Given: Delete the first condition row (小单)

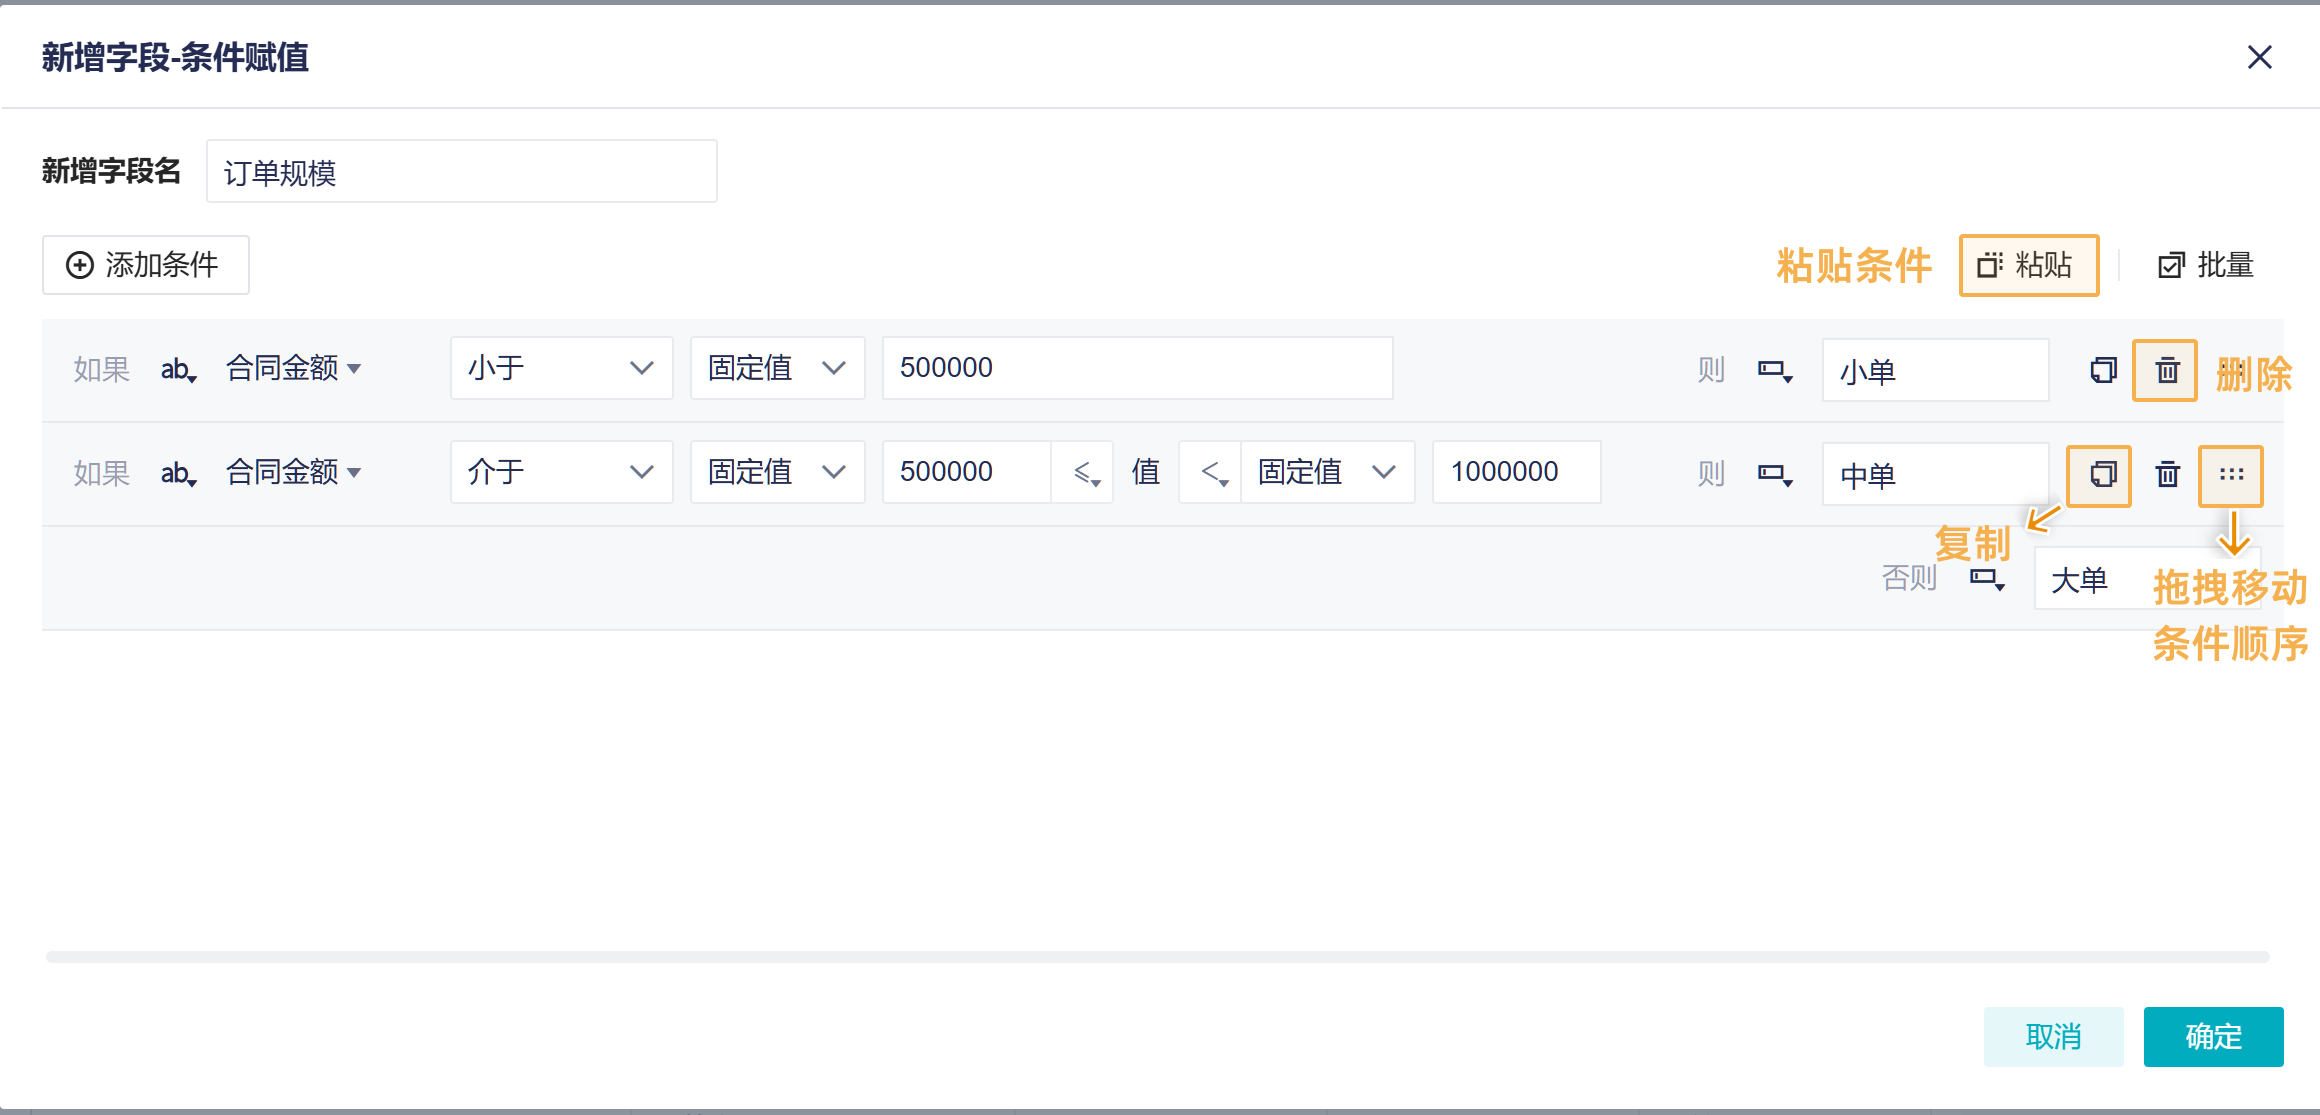Looking at the screenshot, I should pyautogui.click(x=2166, y=370).
